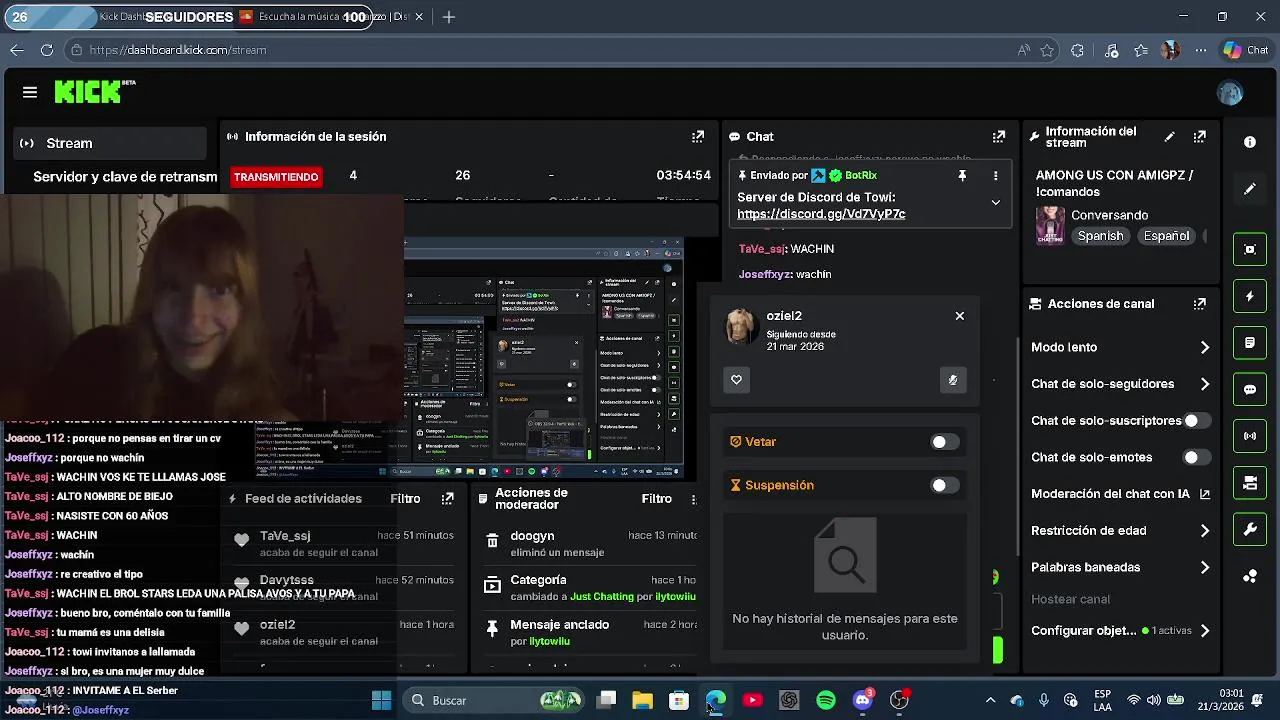The image size is (1280, 720).
Task: Open the profile avatar menu
Action: pos(1230,93)
